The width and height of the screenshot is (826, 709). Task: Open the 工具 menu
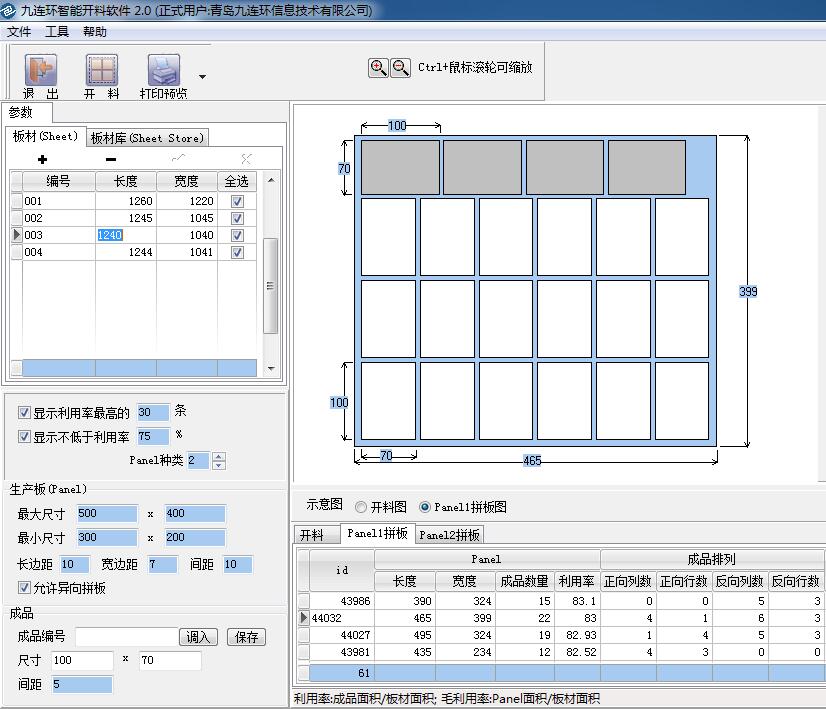coord(57,31)
